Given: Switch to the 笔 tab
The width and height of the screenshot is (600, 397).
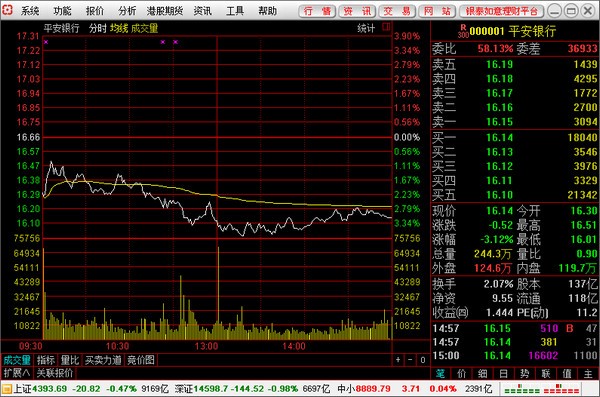Looking at the screenshot, I should coord(441,373).
